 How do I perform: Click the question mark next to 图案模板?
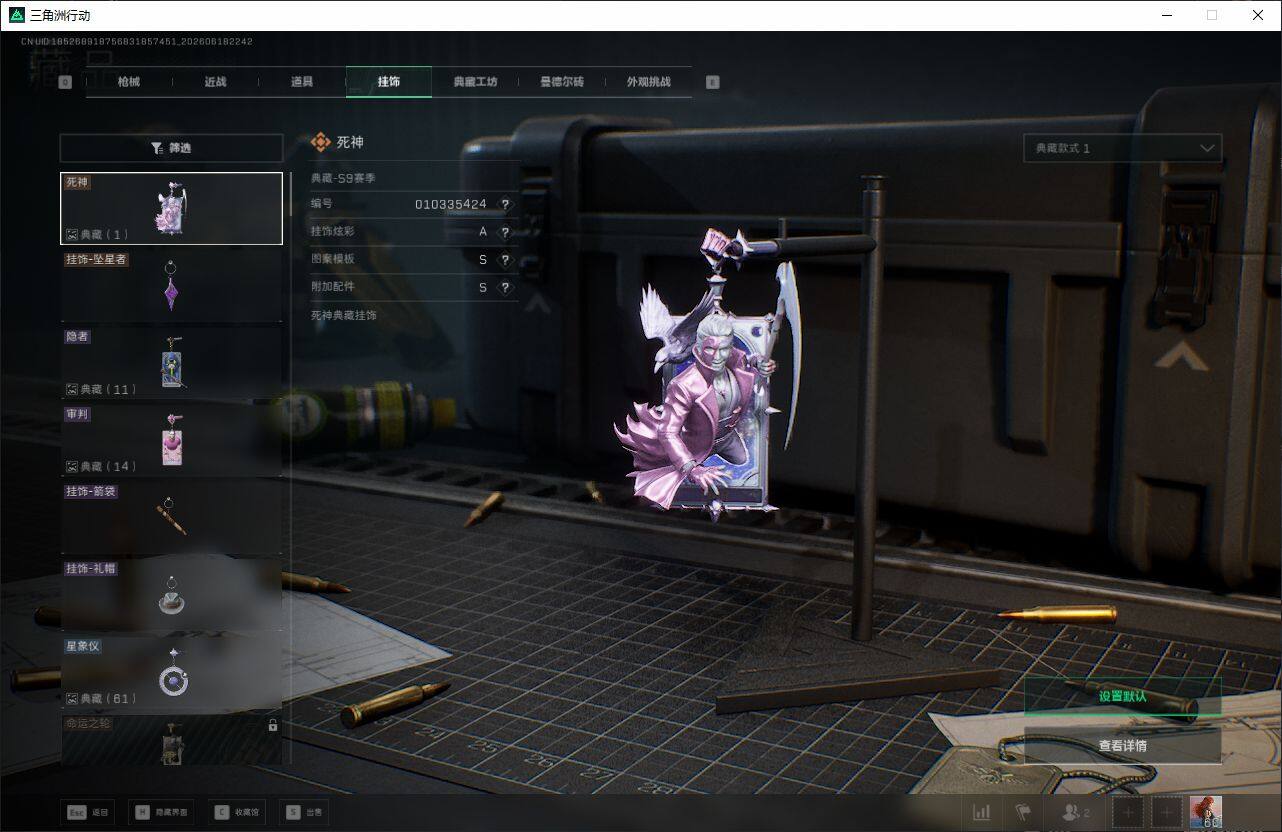(505, 260)
